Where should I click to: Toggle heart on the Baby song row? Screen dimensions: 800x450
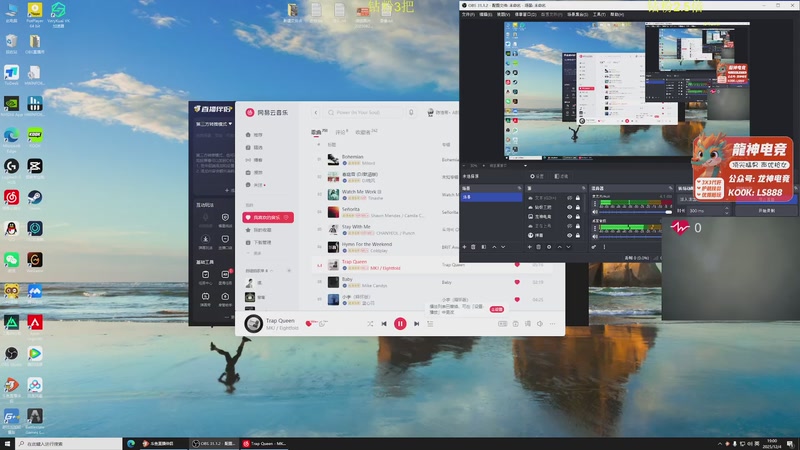(517, 282)
